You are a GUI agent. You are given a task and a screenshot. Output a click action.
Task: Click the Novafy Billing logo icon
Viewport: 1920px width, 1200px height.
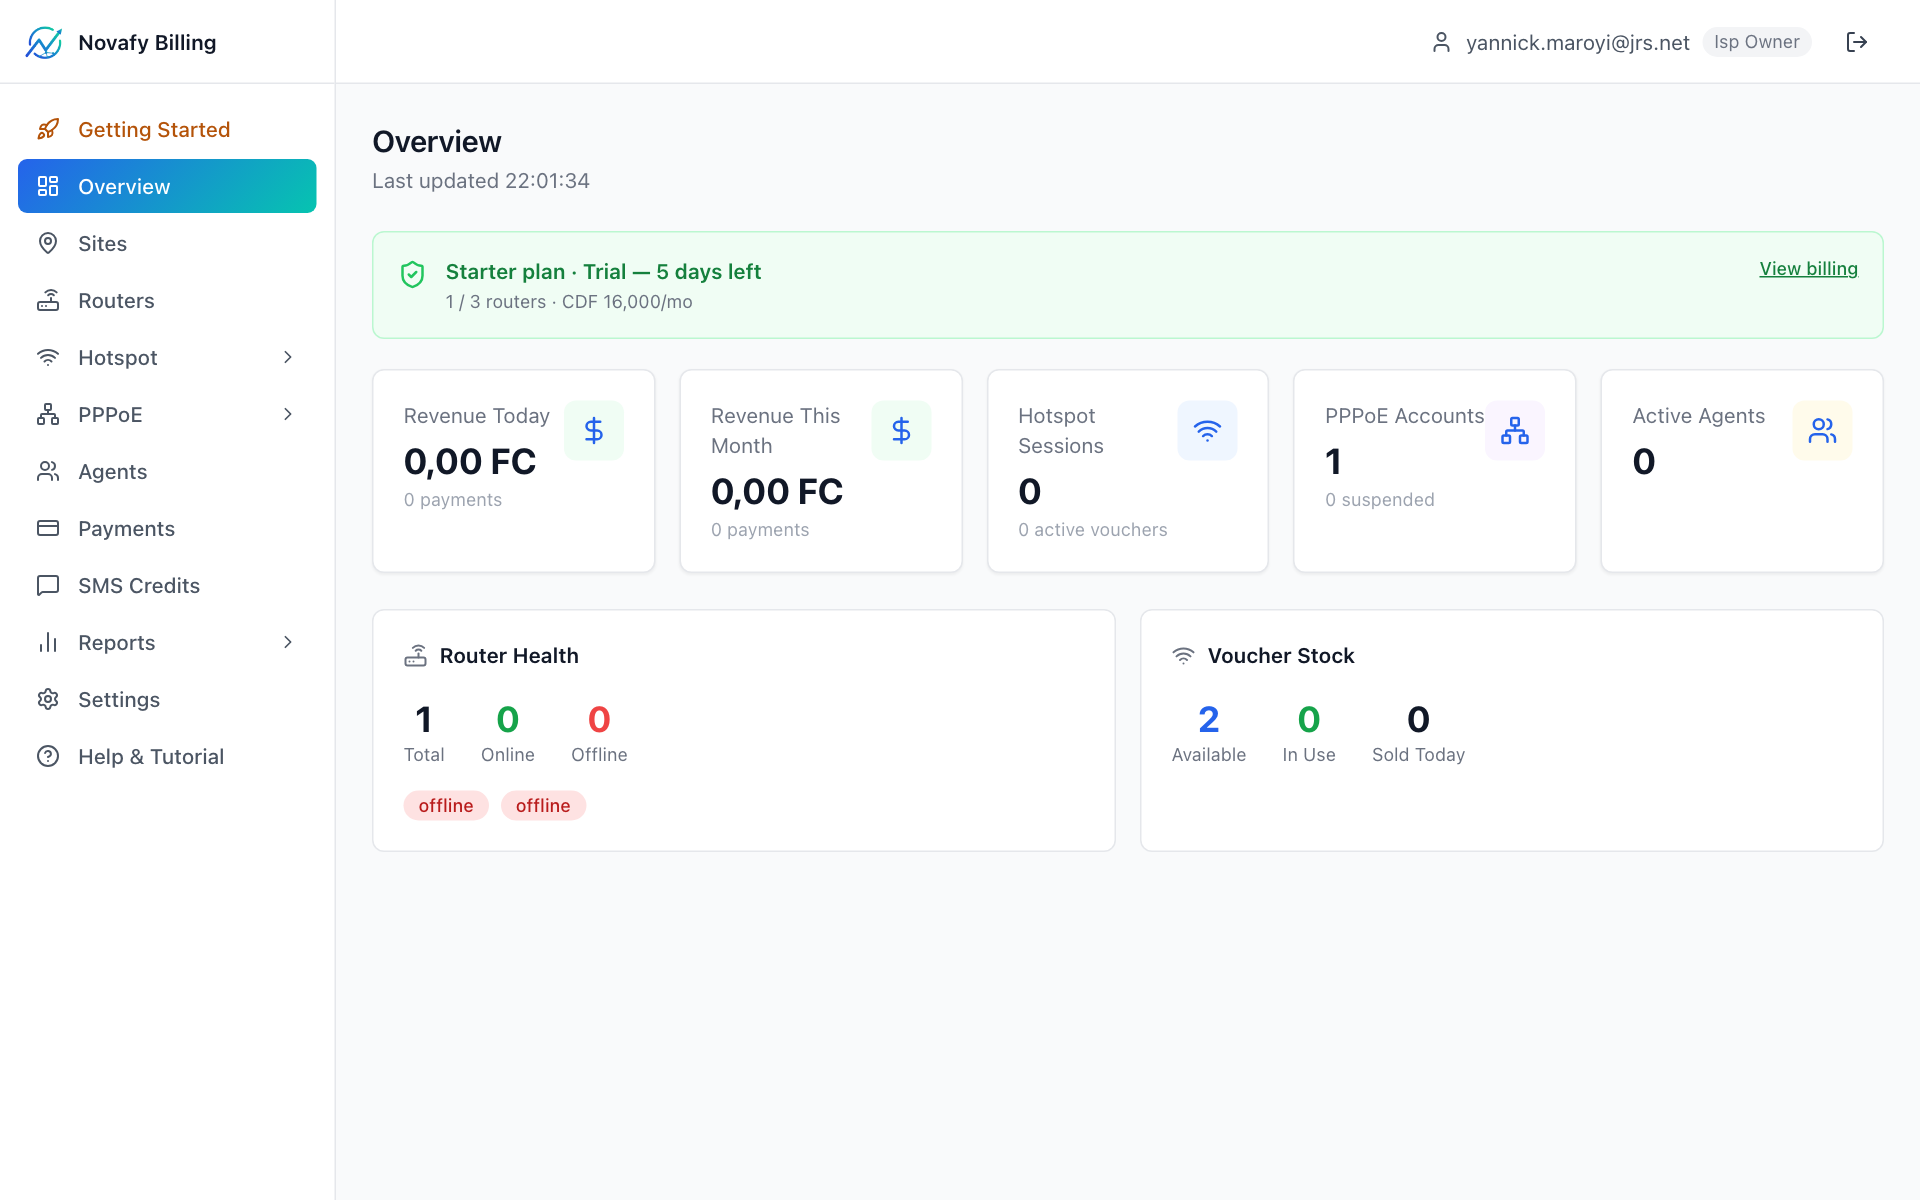44,42
